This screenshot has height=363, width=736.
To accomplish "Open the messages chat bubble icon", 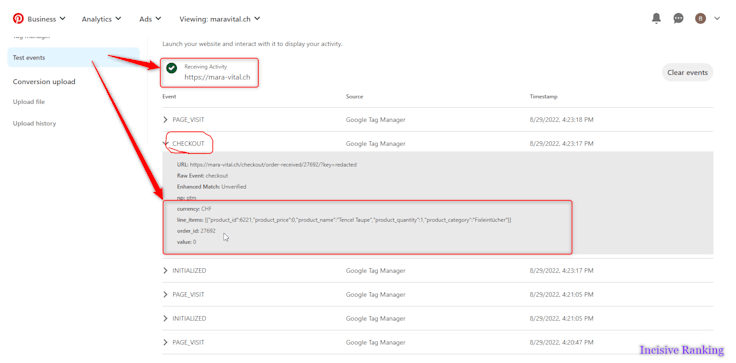I will 678,19.
